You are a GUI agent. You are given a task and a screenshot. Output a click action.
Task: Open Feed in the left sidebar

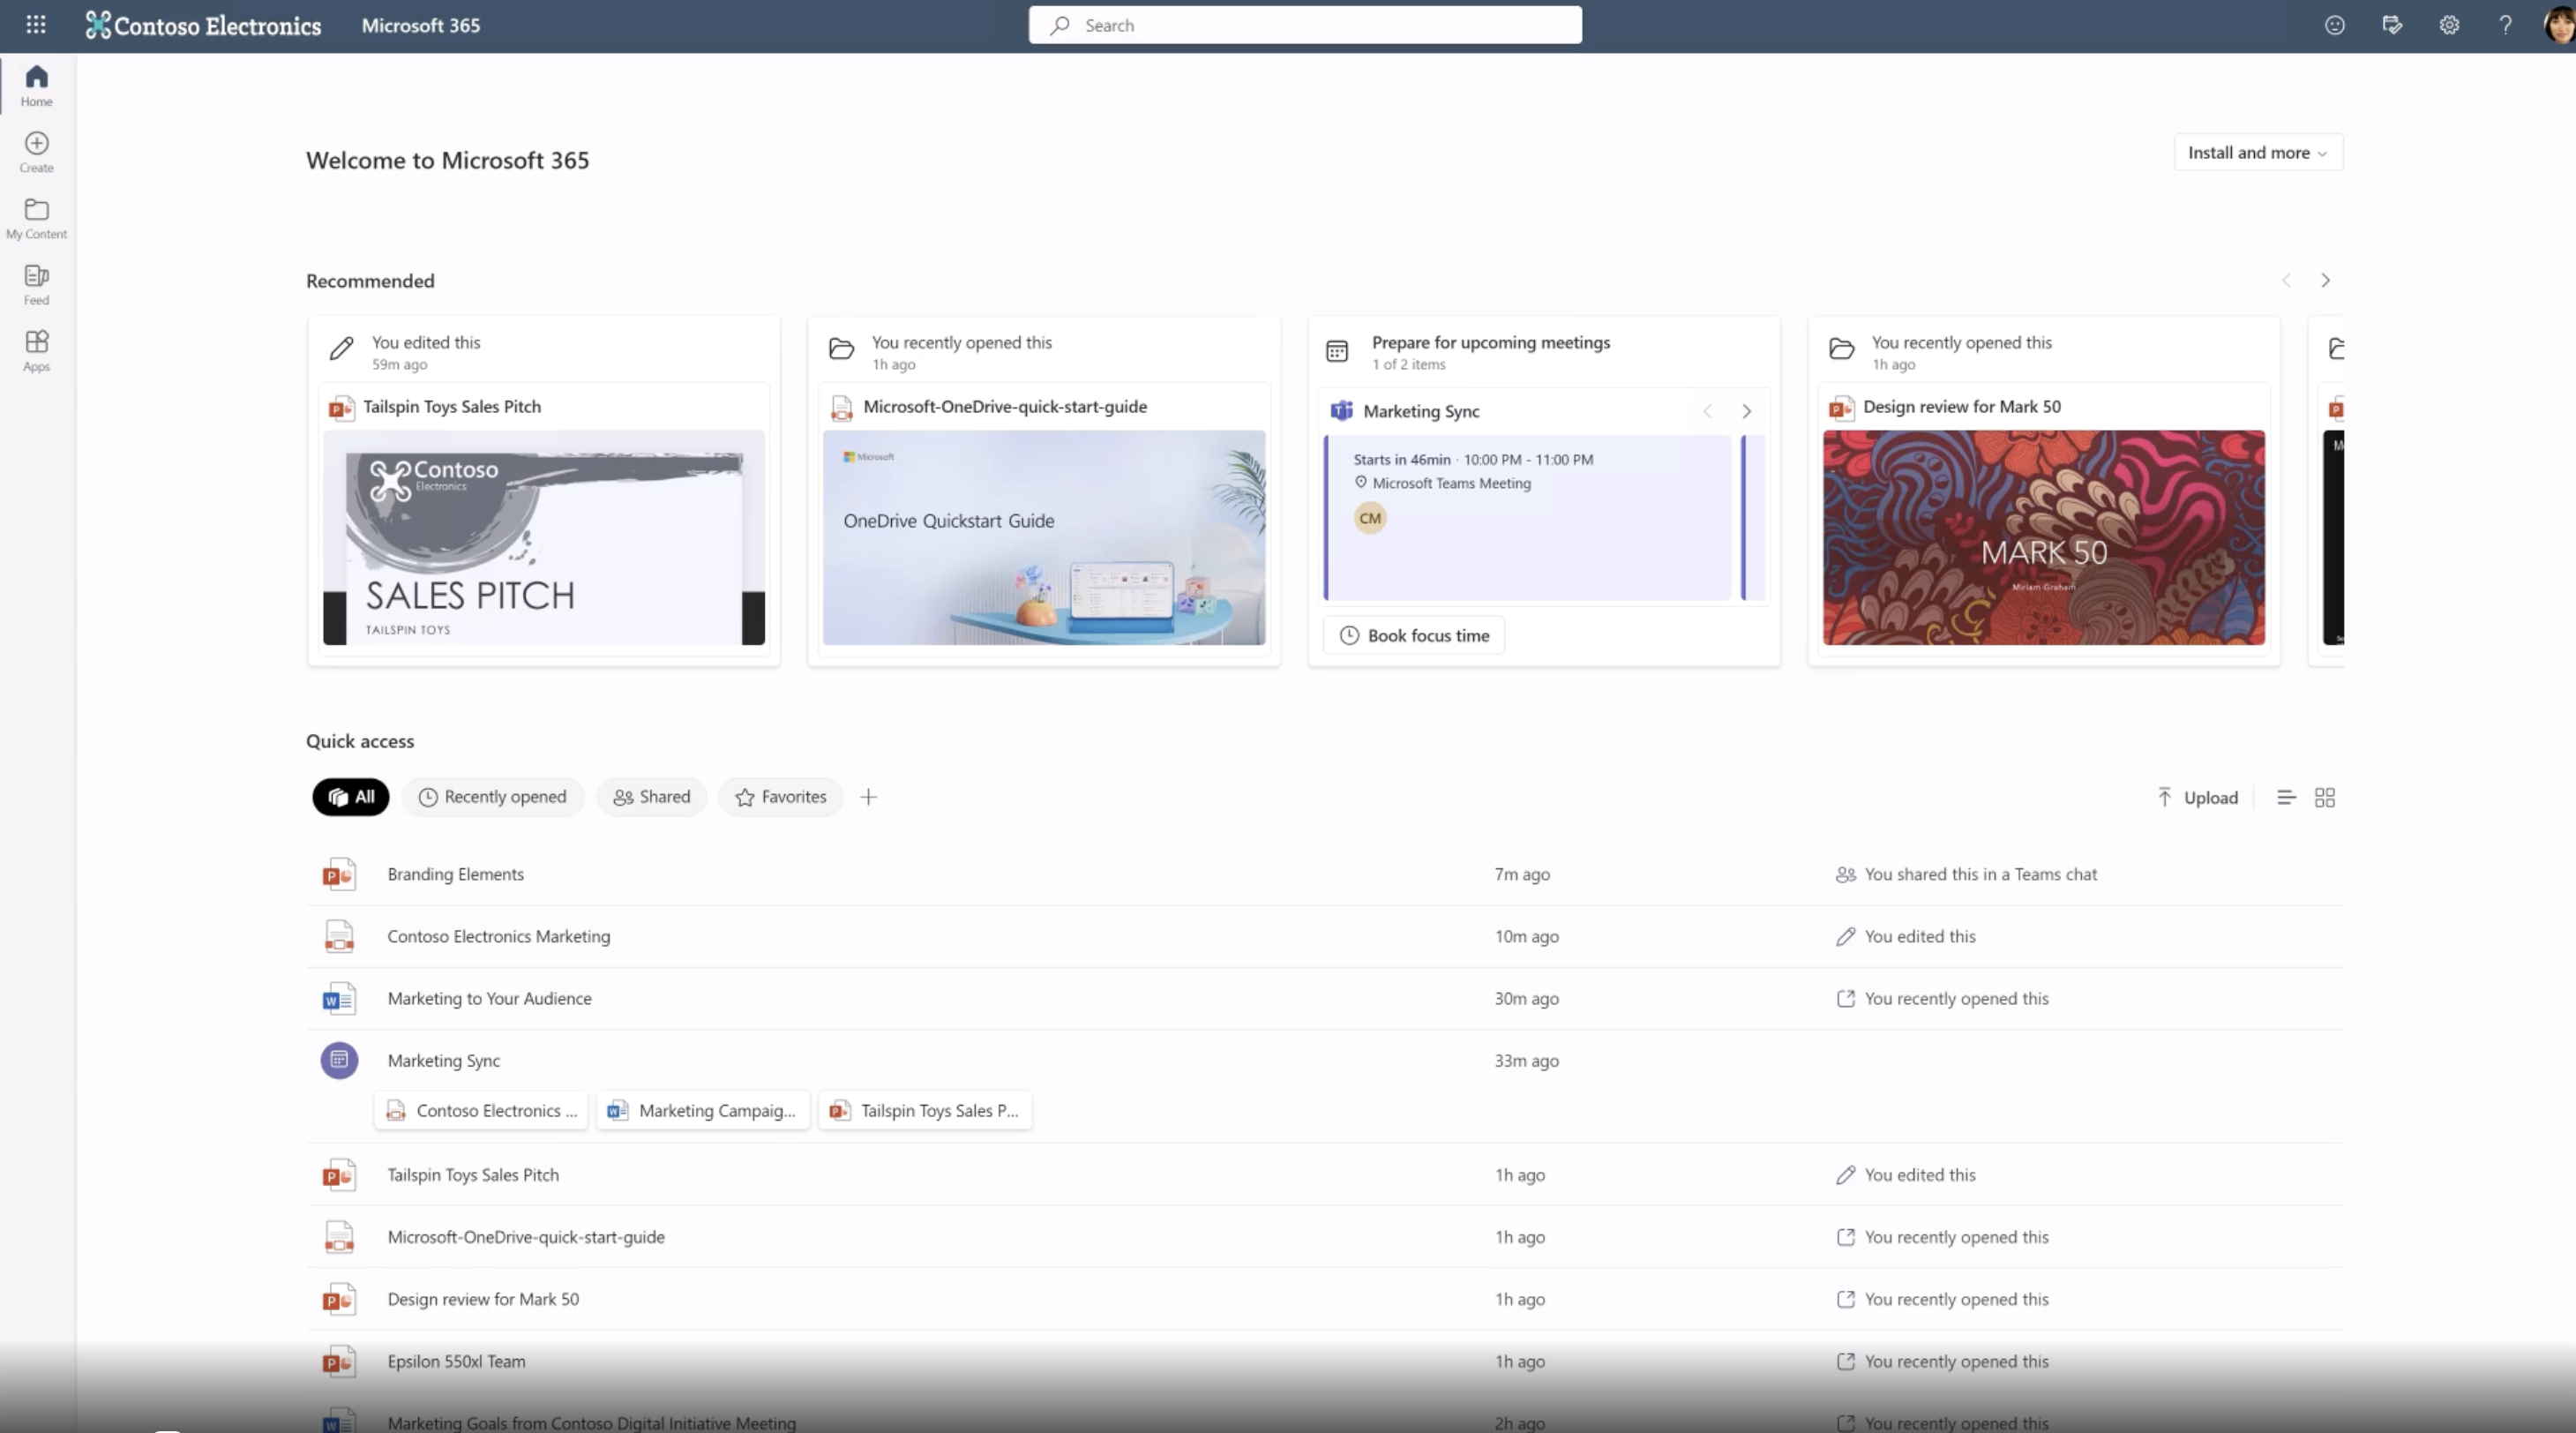click(36, 285)
